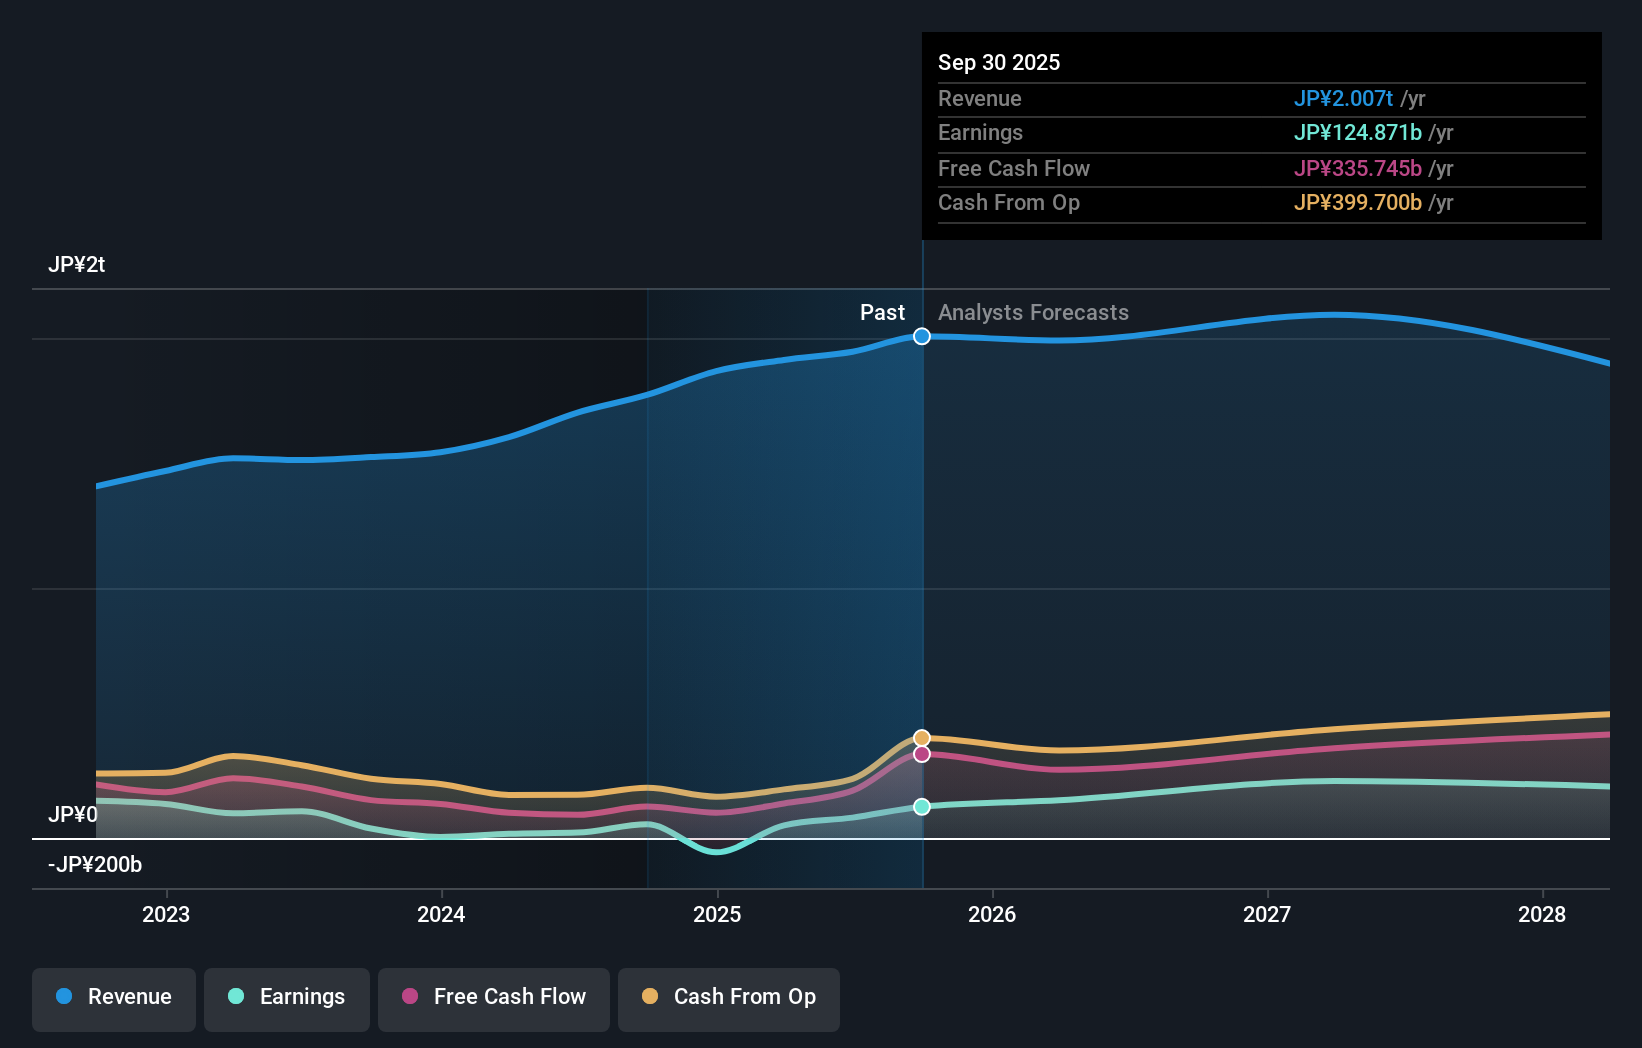This screenshot has height=1048, width=1642.
Task: Toggle the Earnings series visibility
Action: click(x=286, y=999)
